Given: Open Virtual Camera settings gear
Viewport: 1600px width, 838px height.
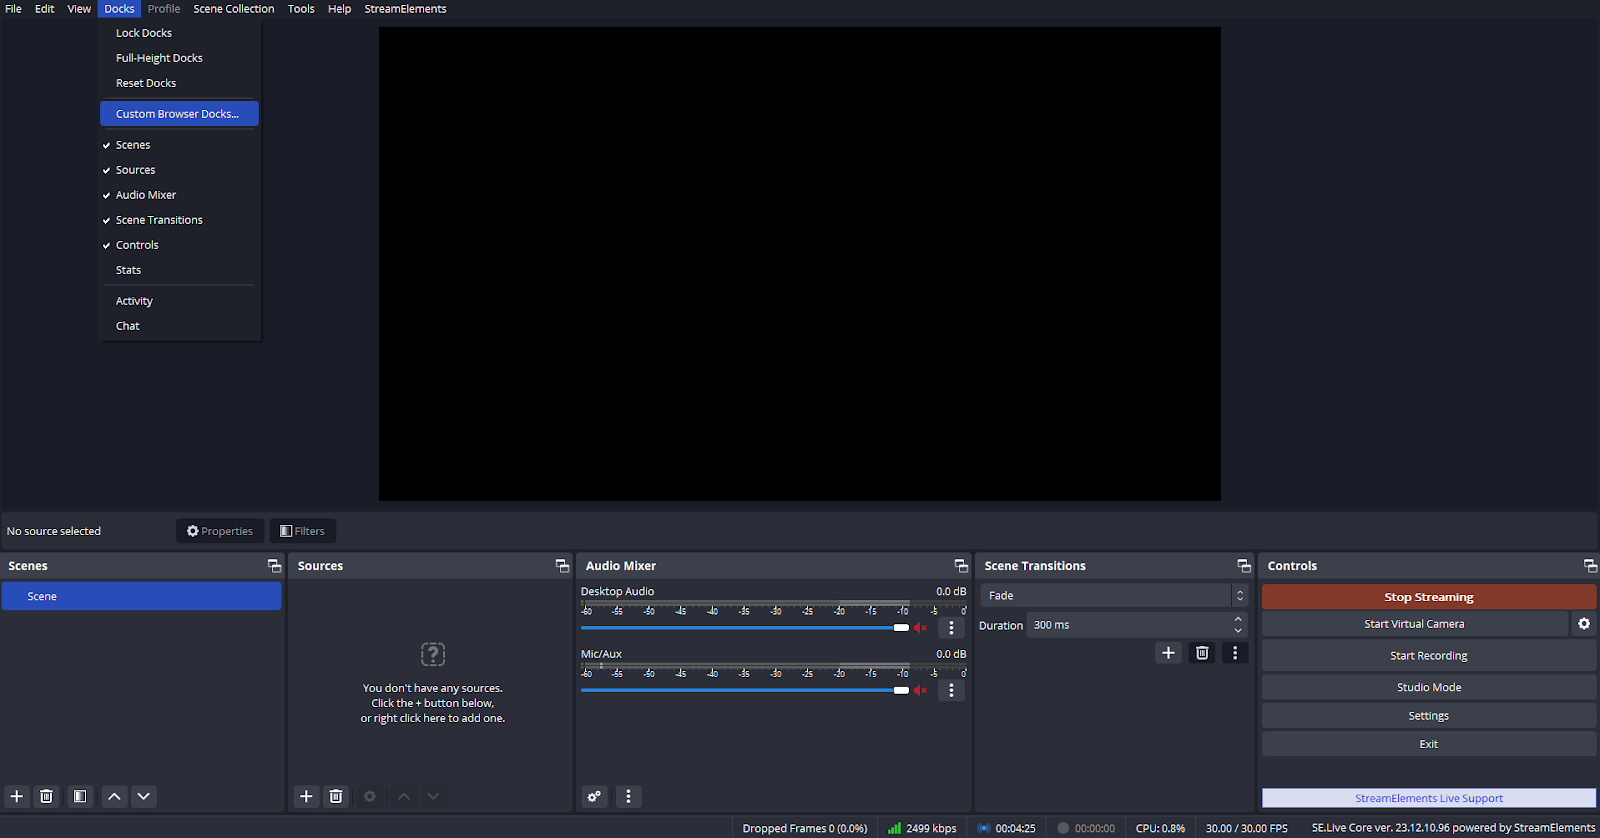Looking at the screenshot, I should pyautogui.click(x=1584, y=624).
